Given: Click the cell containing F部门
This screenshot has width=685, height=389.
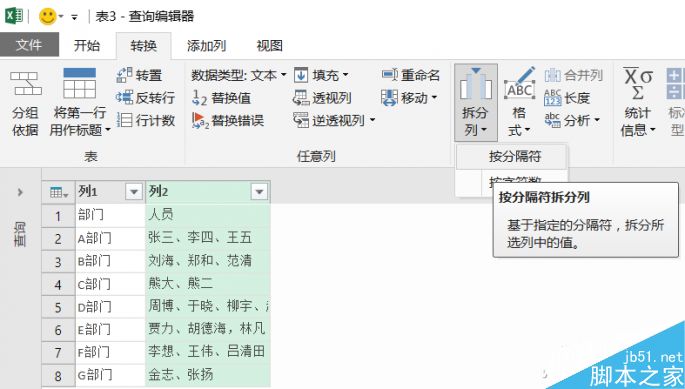Looking at the screenshot, I should (x=110, y=352).
